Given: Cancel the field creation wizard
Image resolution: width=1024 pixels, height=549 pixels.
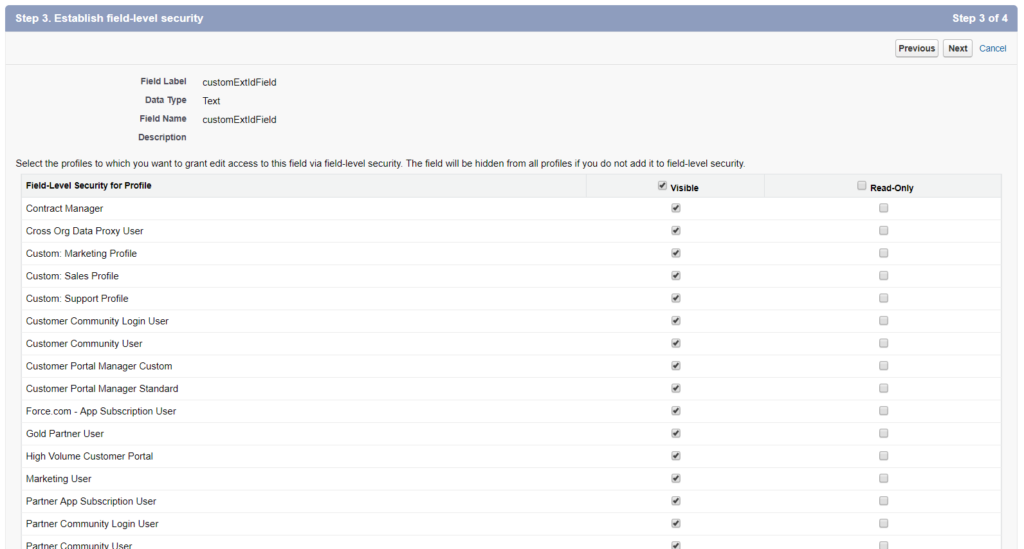Looking at the screenshot, I should coord(993,48).
